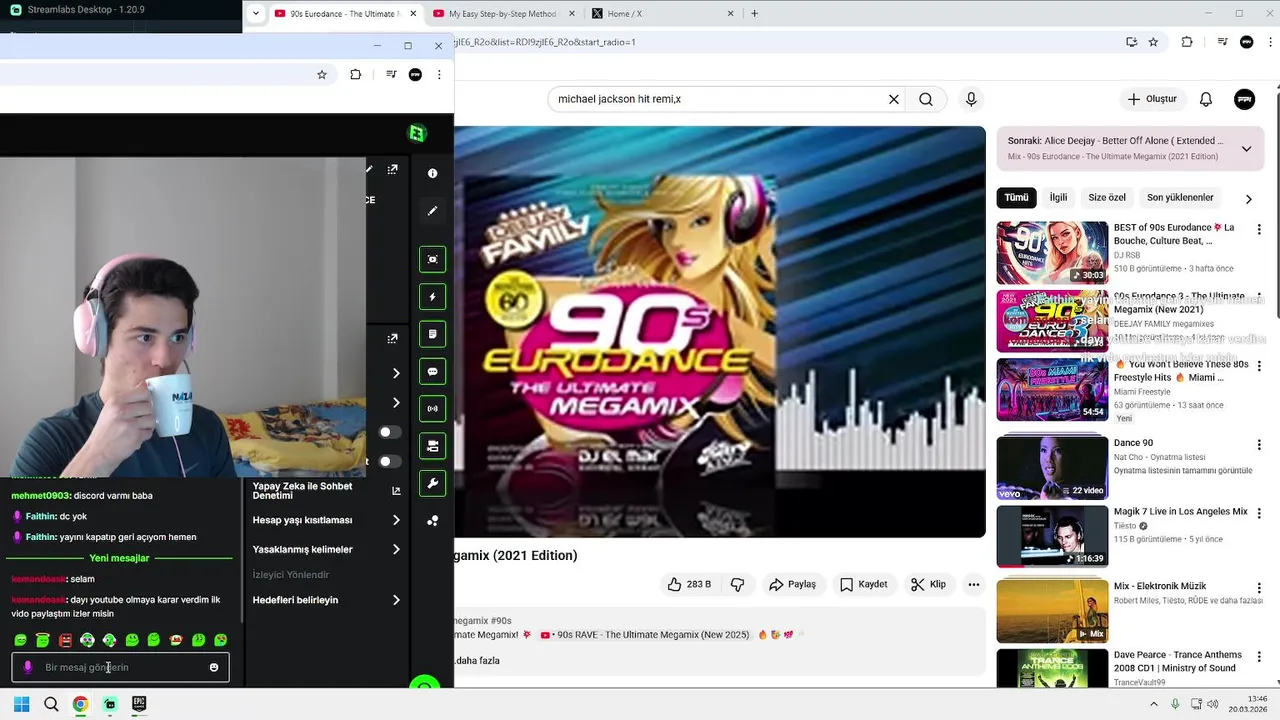
Task: Open the extensions puzzle icon in the front browser window
Action: click(355, 74)
